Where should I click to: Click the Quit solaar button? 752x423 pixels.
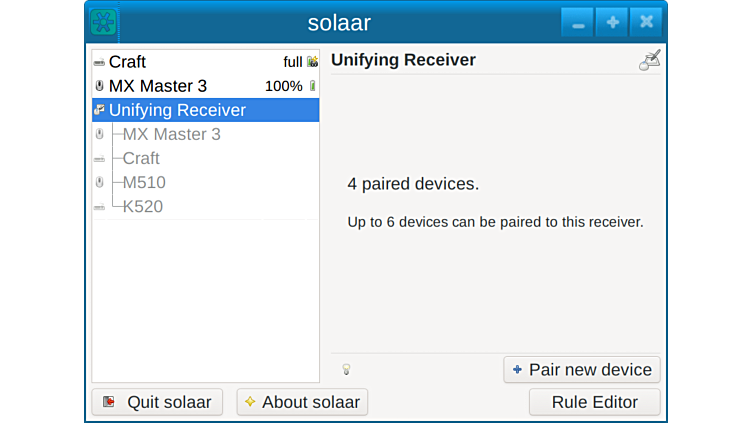coord(157,402)
